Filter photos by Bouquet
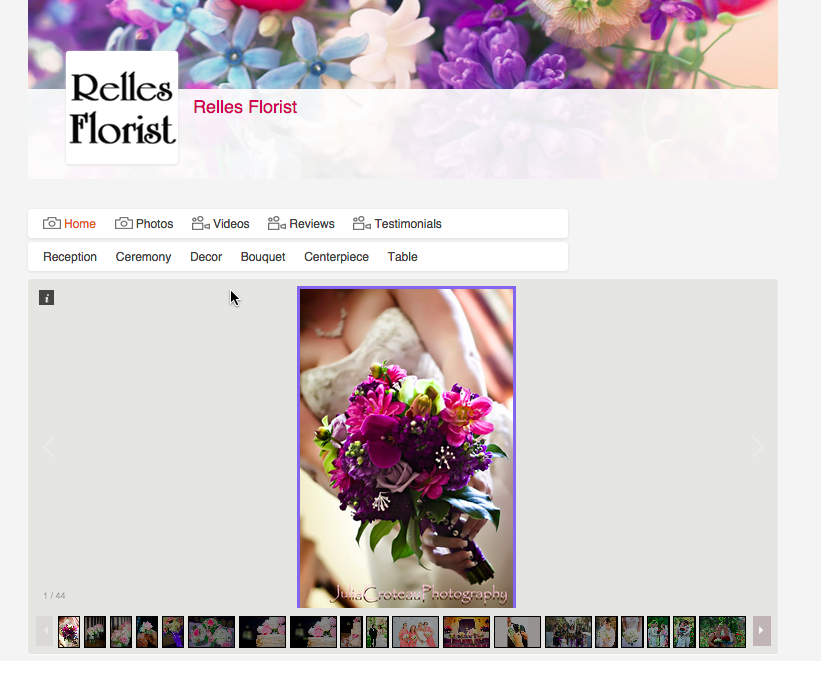The width and height of the screenshot is (821, 691). tap(263, 257)
